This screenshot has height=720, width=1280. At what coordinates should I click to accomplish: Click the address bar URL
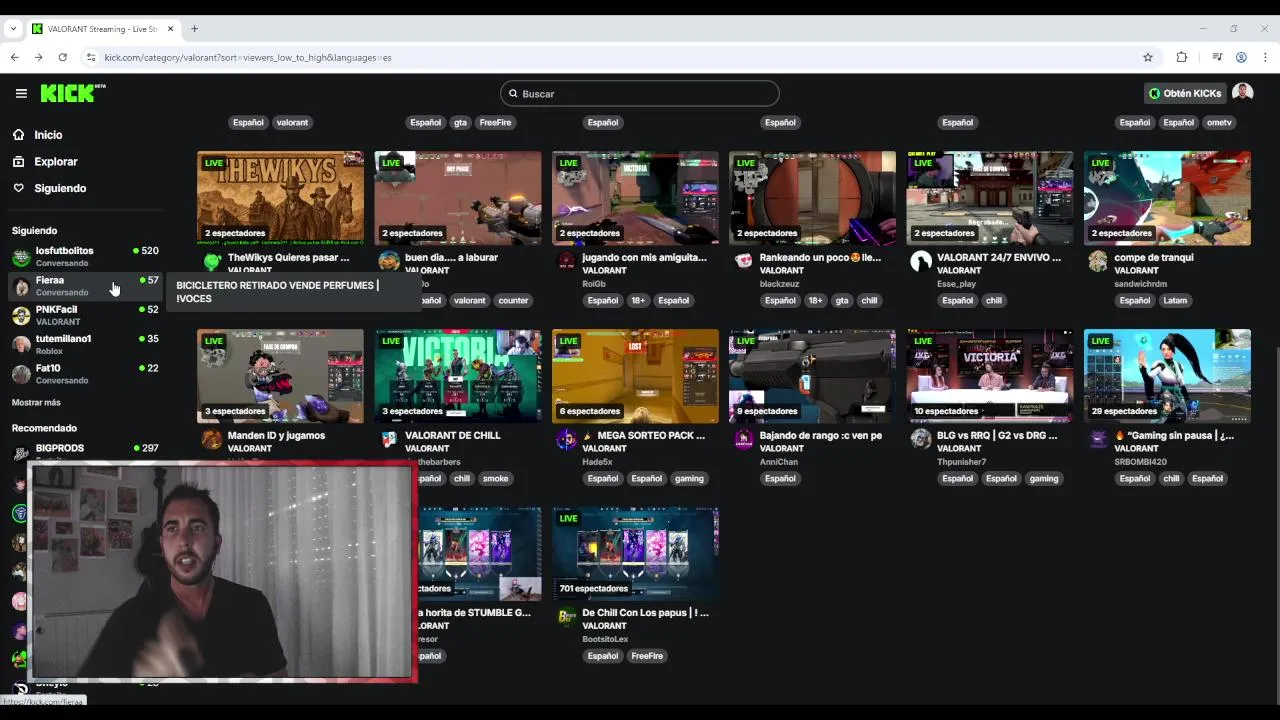click(248, 57)
